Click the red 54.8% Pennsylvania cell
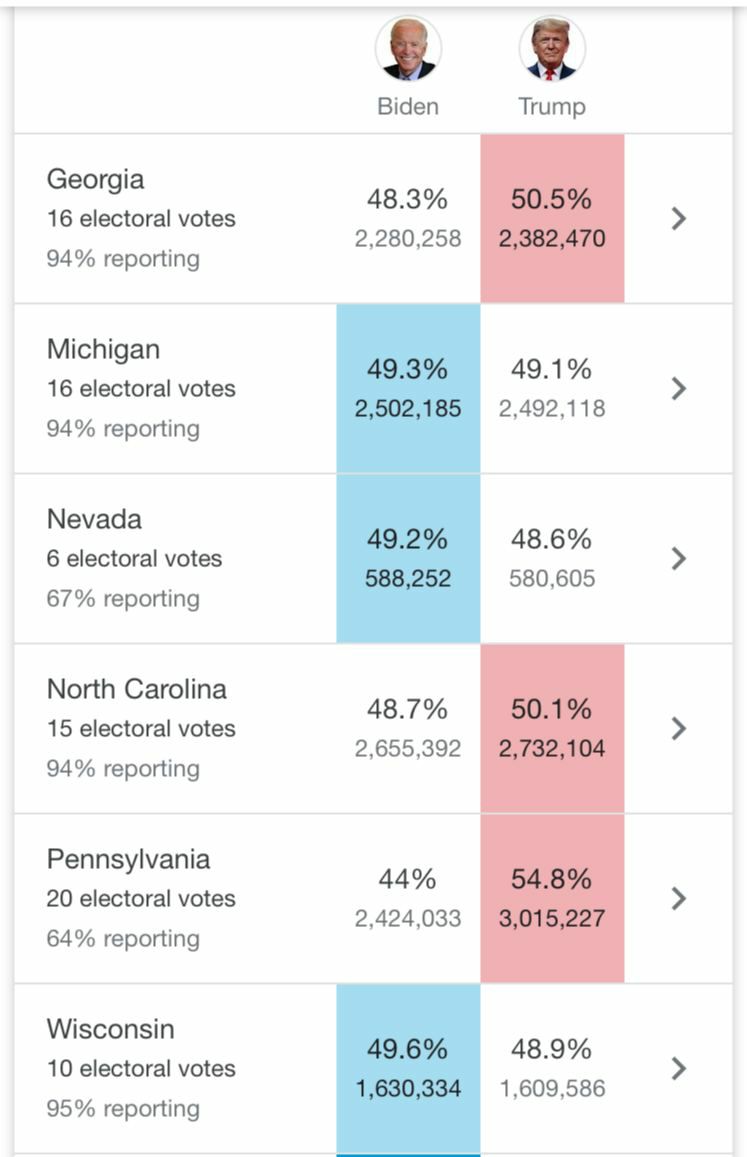Screen dimensions: 747x1157 (x=552, y=898)
